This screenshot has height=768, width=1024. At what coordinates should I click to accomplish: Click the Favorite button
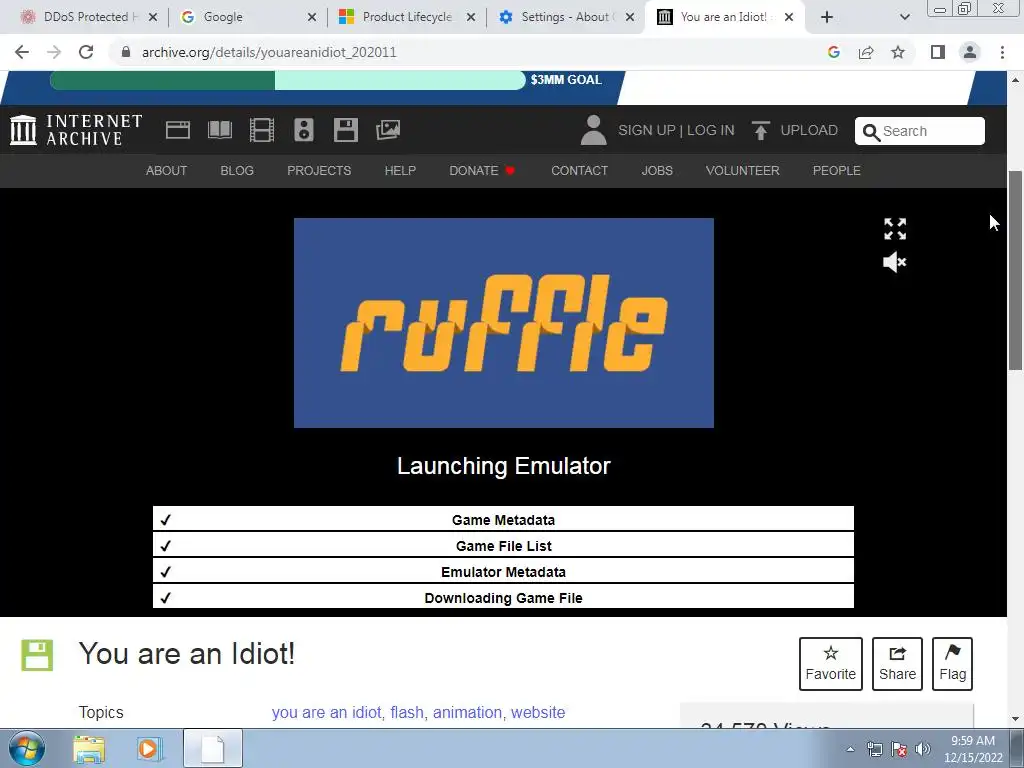[x=831, y=664]
